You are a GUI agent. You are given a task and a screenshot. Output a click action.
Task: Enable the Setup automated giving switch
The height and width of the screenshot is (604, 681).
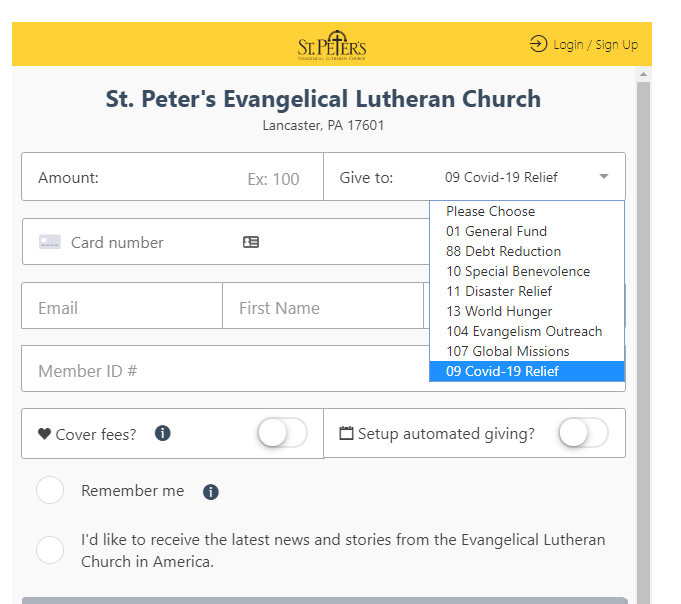(583, 432)
